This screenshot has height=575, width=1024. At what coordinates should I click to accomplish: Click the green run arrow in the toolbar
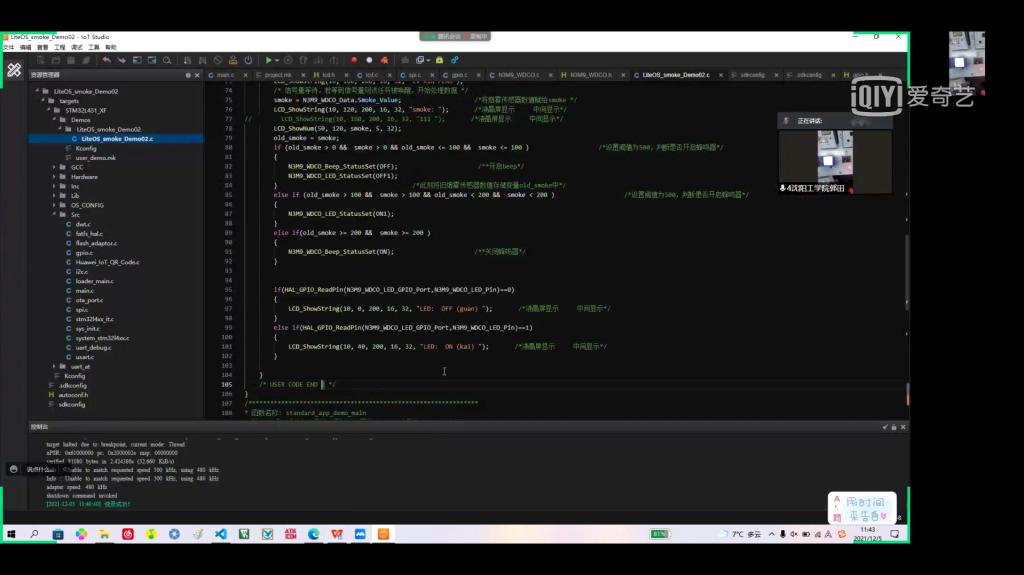pos(268,60)
